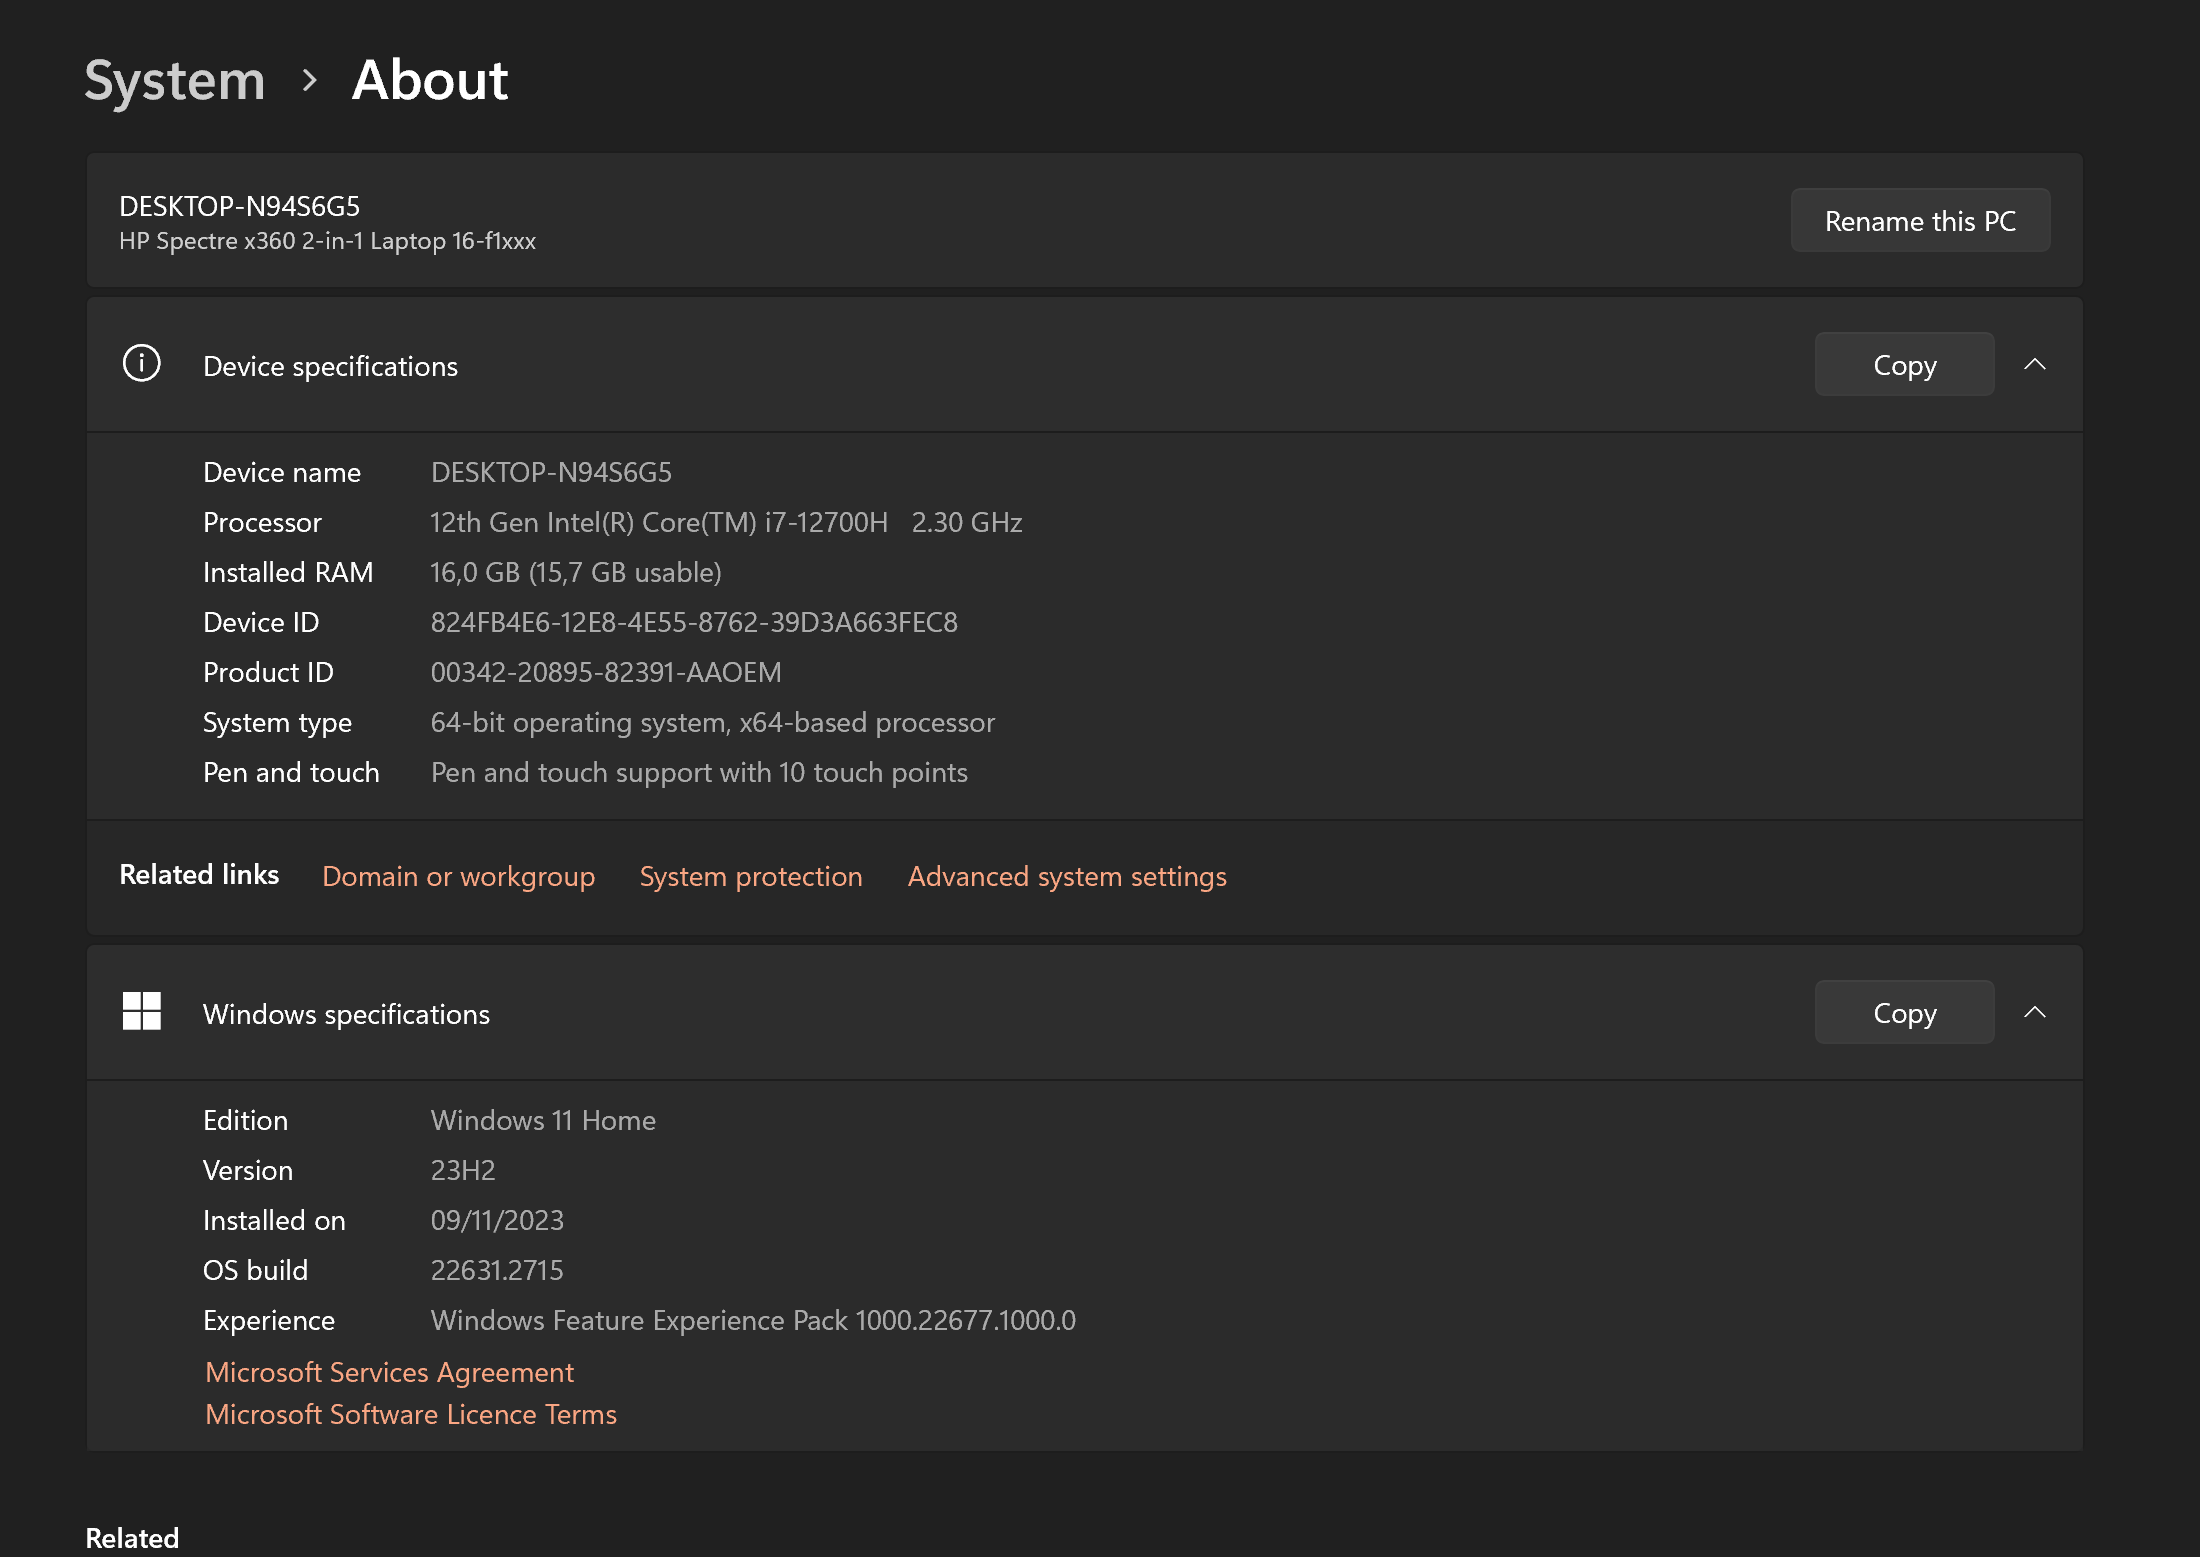Copy the Device specifications
The height and width of the screenshot is (1557, 2200).
pos(1904,364)
